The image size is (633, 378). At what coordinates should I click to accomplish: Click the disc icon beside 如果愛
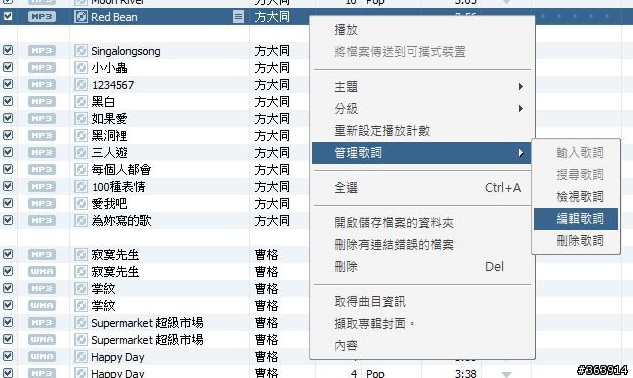coord(81,118)
